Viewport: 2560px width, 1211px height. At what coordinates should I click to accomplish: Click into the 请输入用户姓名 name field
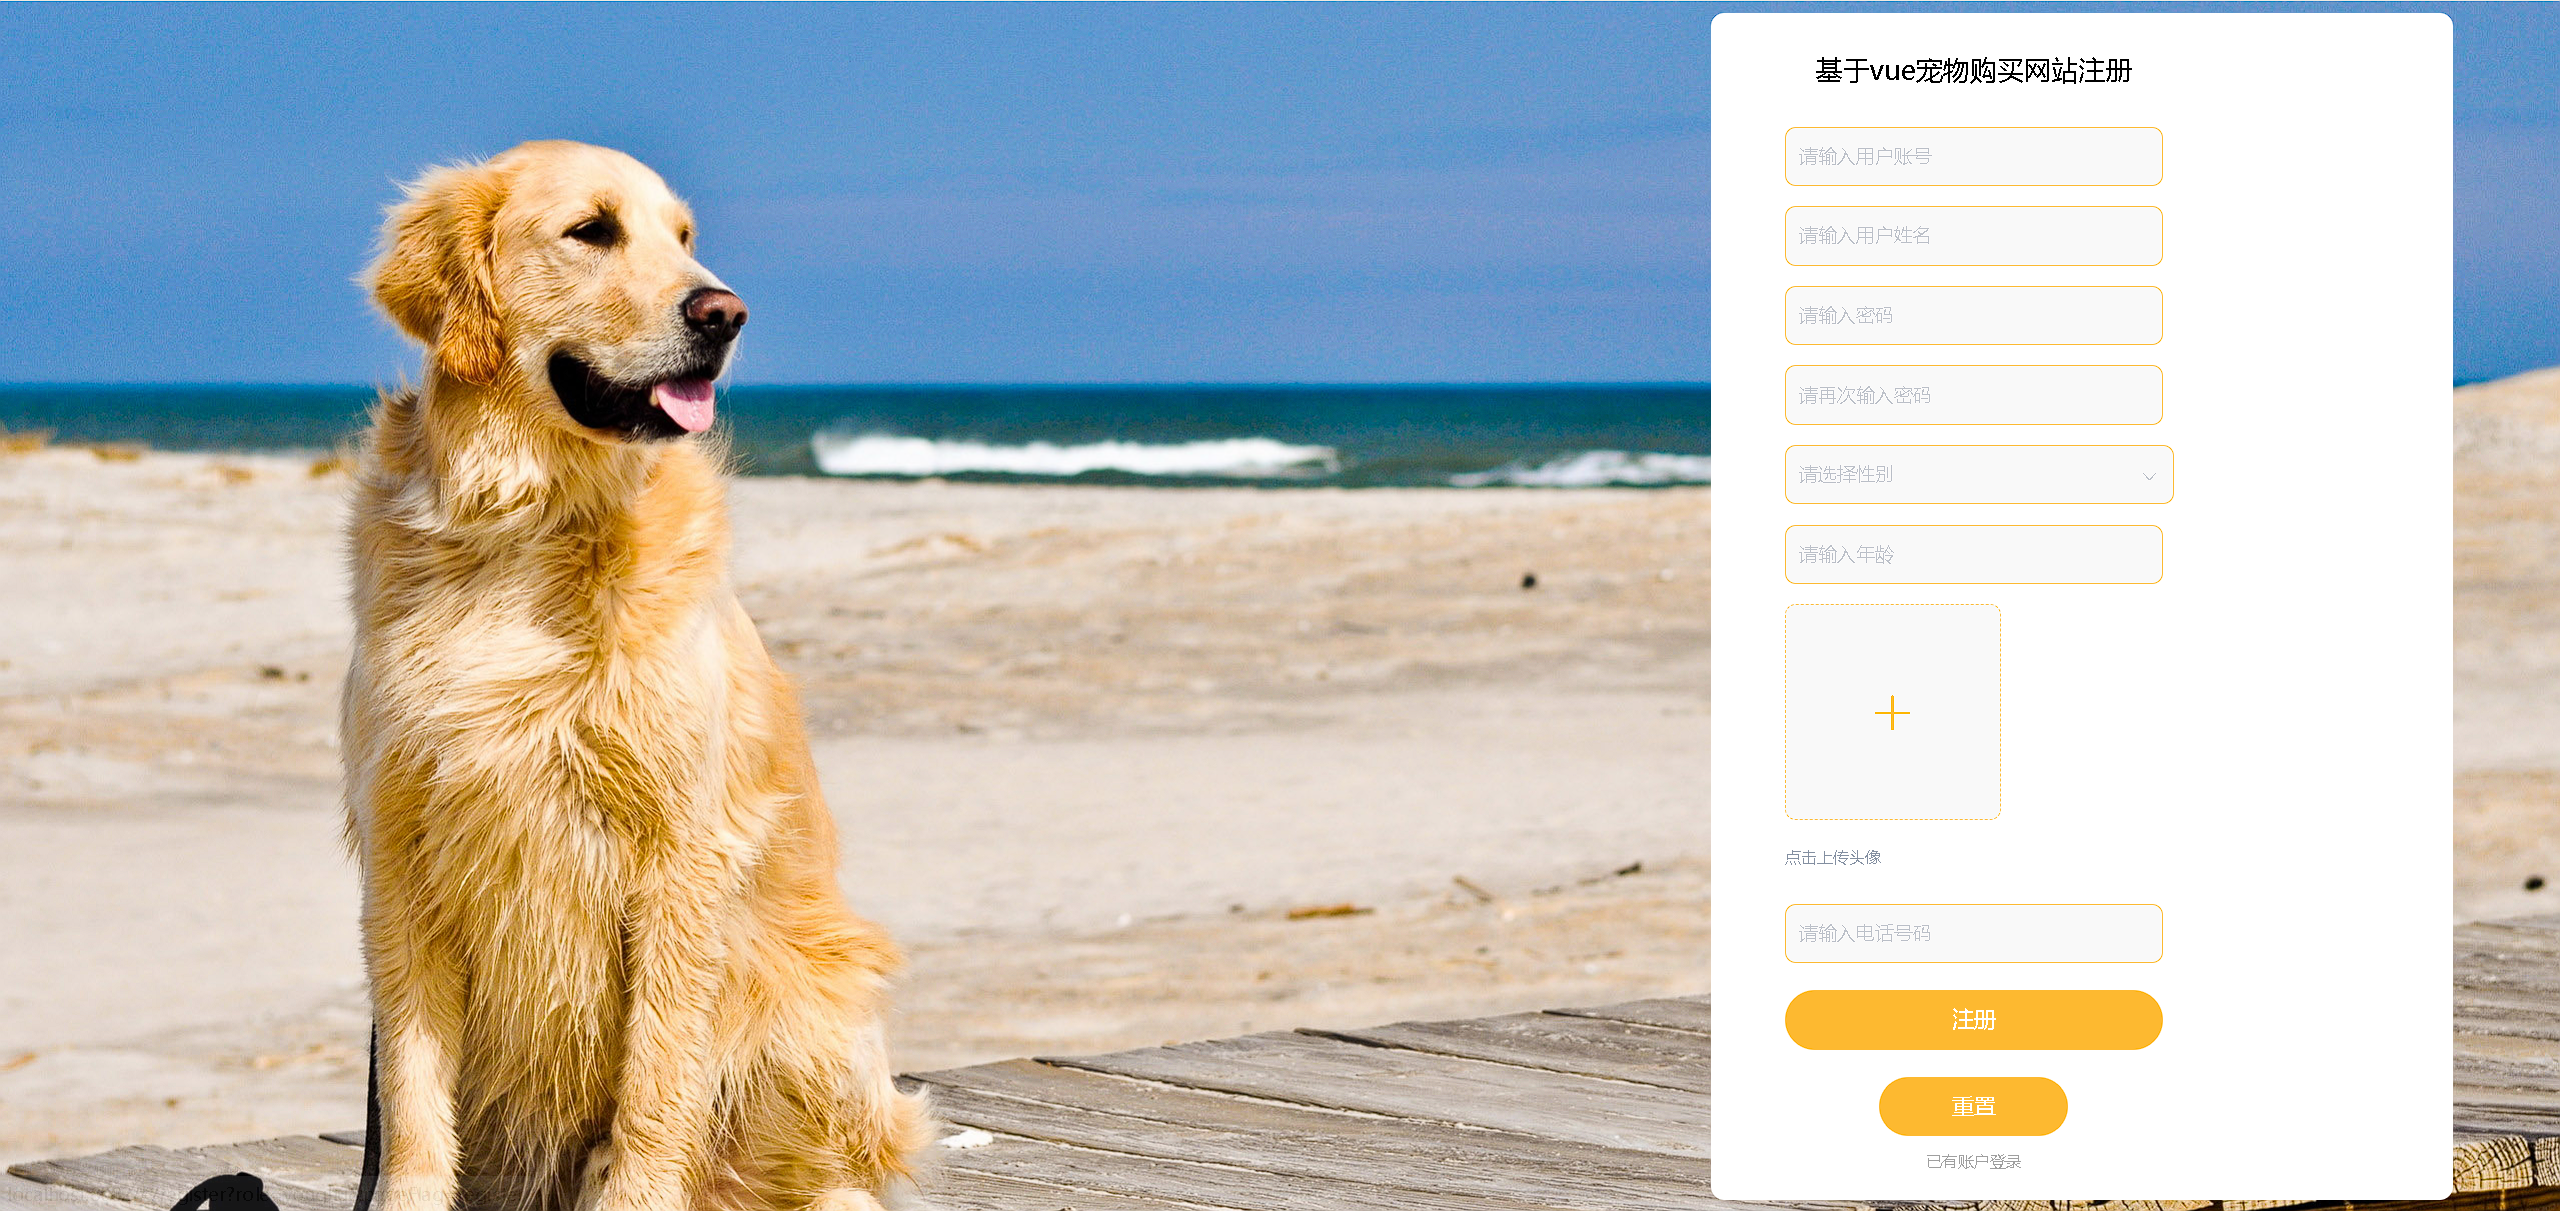(1974, 236)
